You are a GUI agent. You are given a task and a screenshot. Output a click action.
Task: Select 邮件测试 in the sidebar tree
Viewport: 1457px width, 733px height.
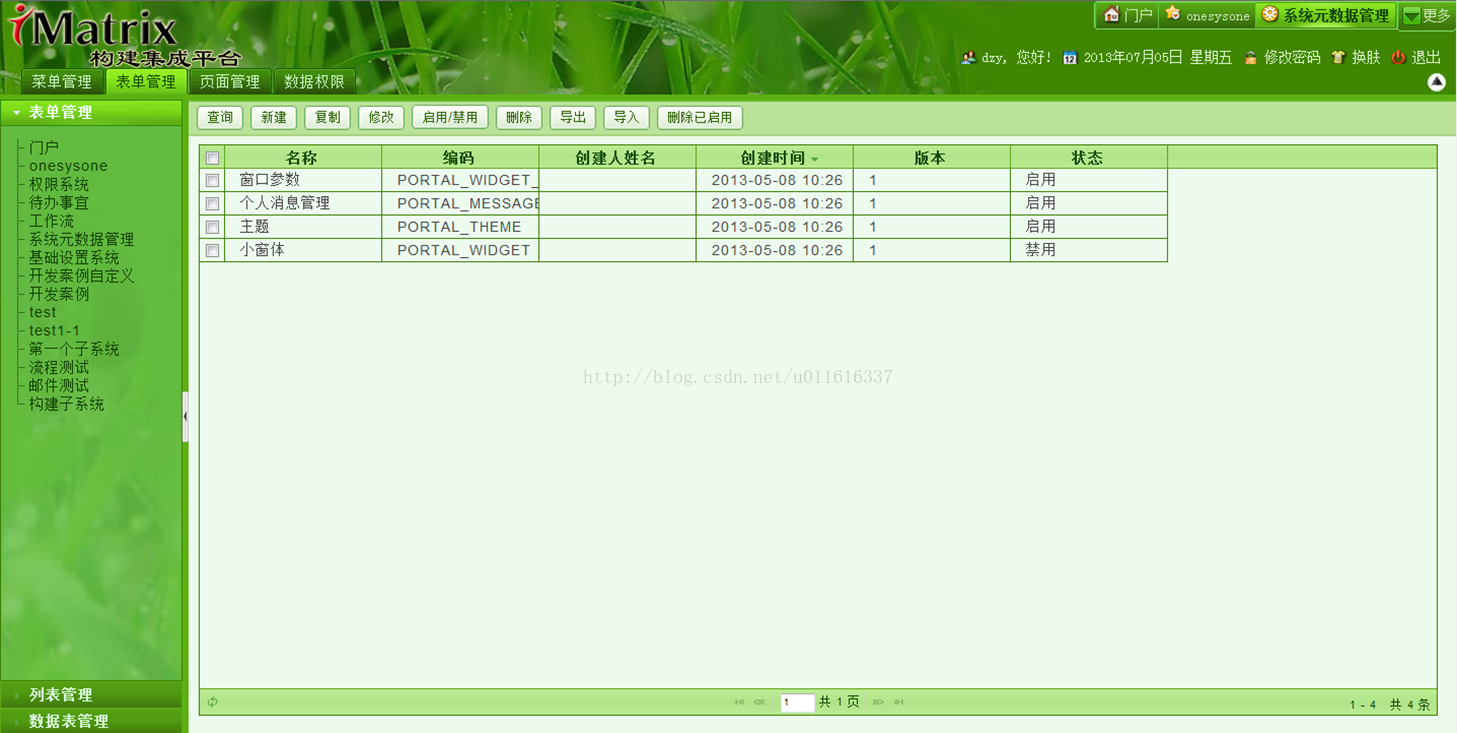click(x=59, y=386)
